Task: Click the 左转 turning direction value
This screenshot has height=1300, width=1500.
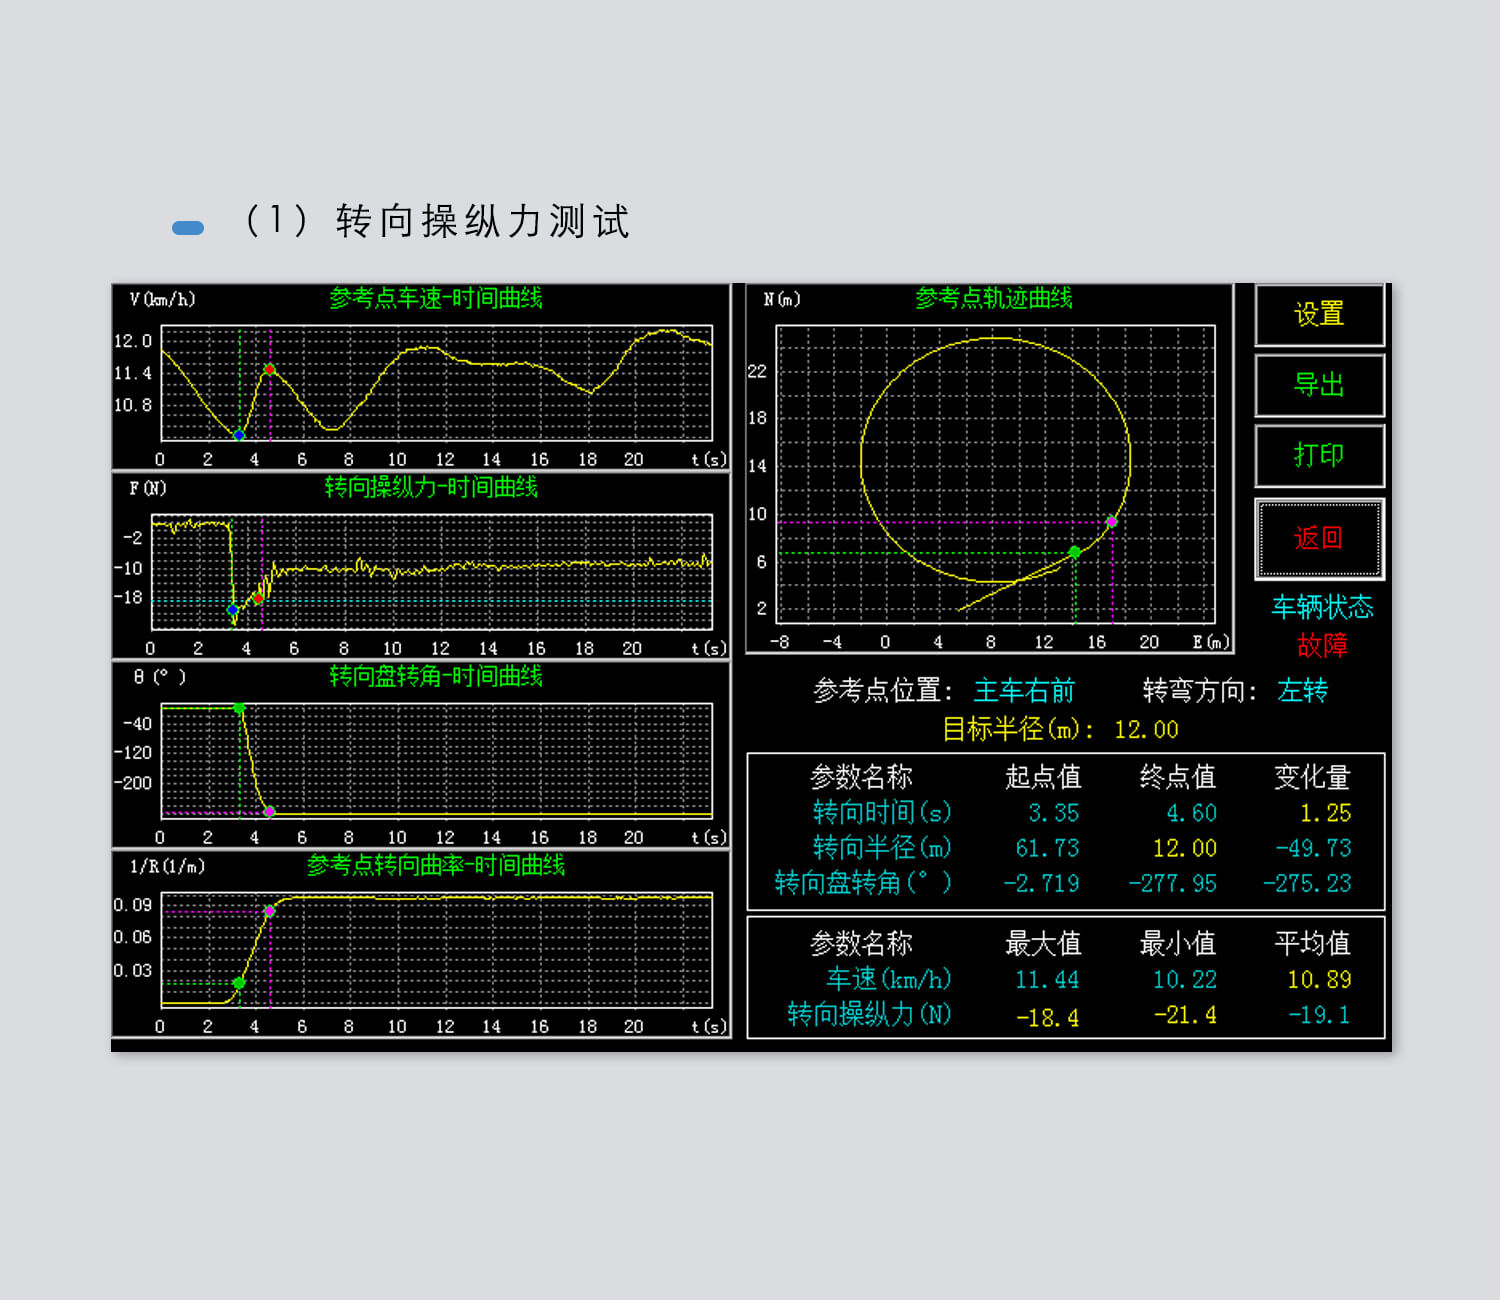Action: pyautogui.click(x=1302, y=691)
